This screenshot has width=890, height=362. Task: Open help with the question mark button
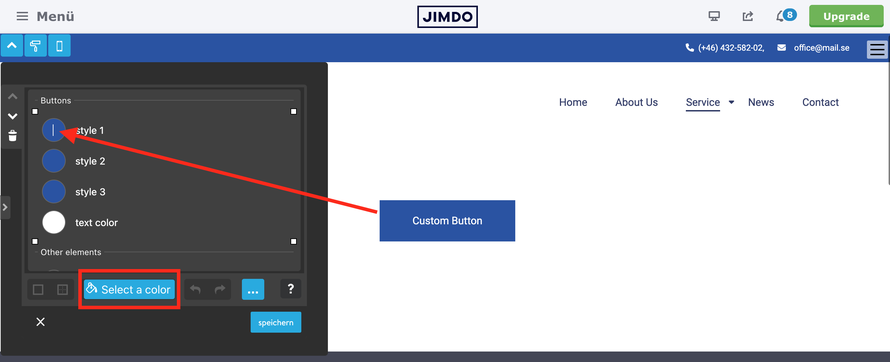coord(291,289)
